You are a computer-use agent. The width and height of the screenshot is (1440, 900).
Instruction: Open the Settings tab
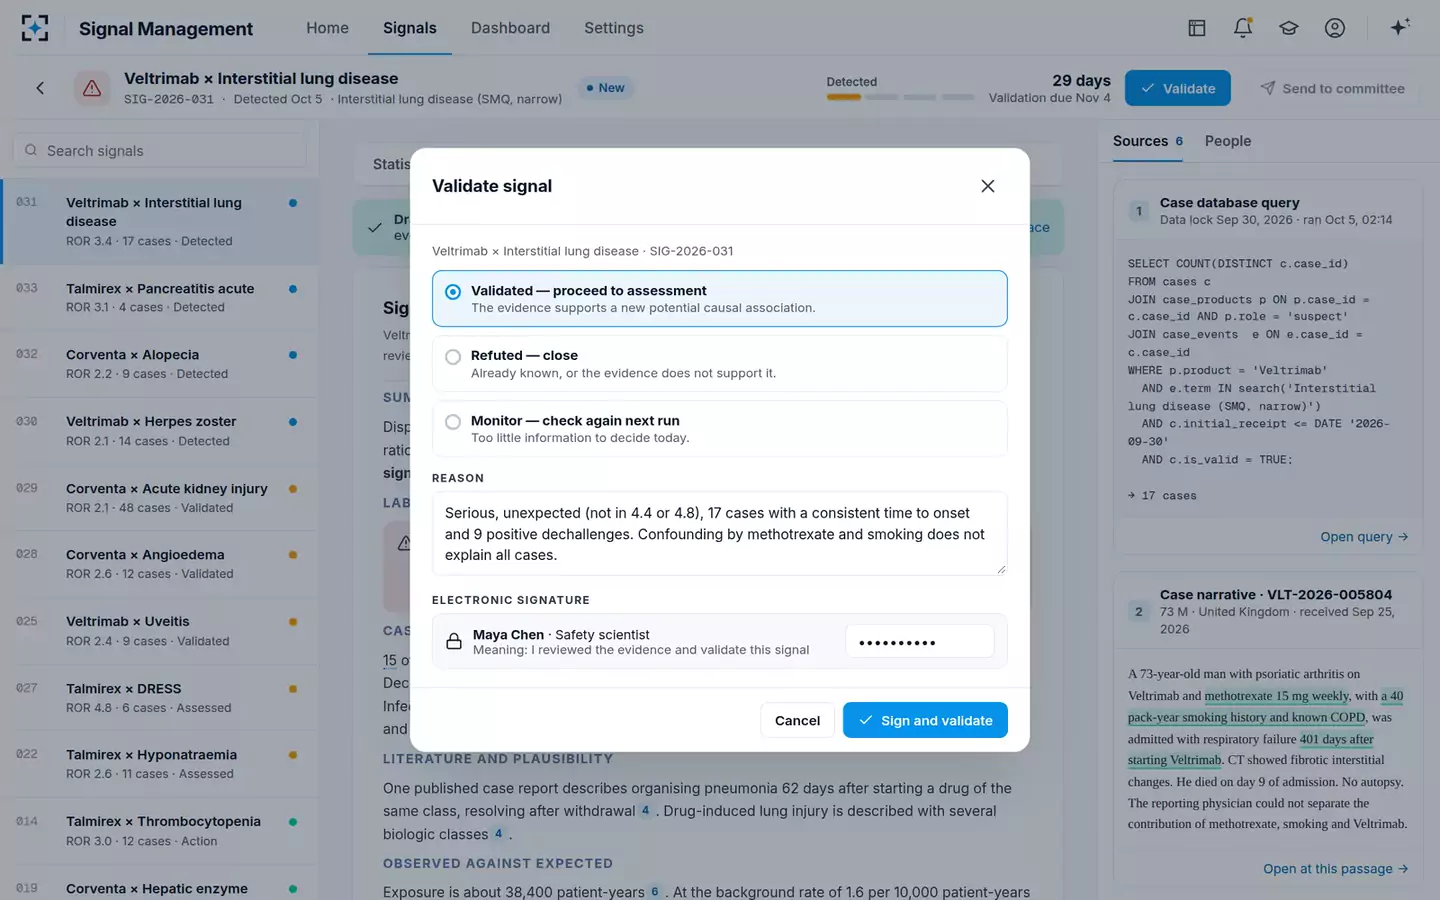pyautogui.click(x=613, y=28)
